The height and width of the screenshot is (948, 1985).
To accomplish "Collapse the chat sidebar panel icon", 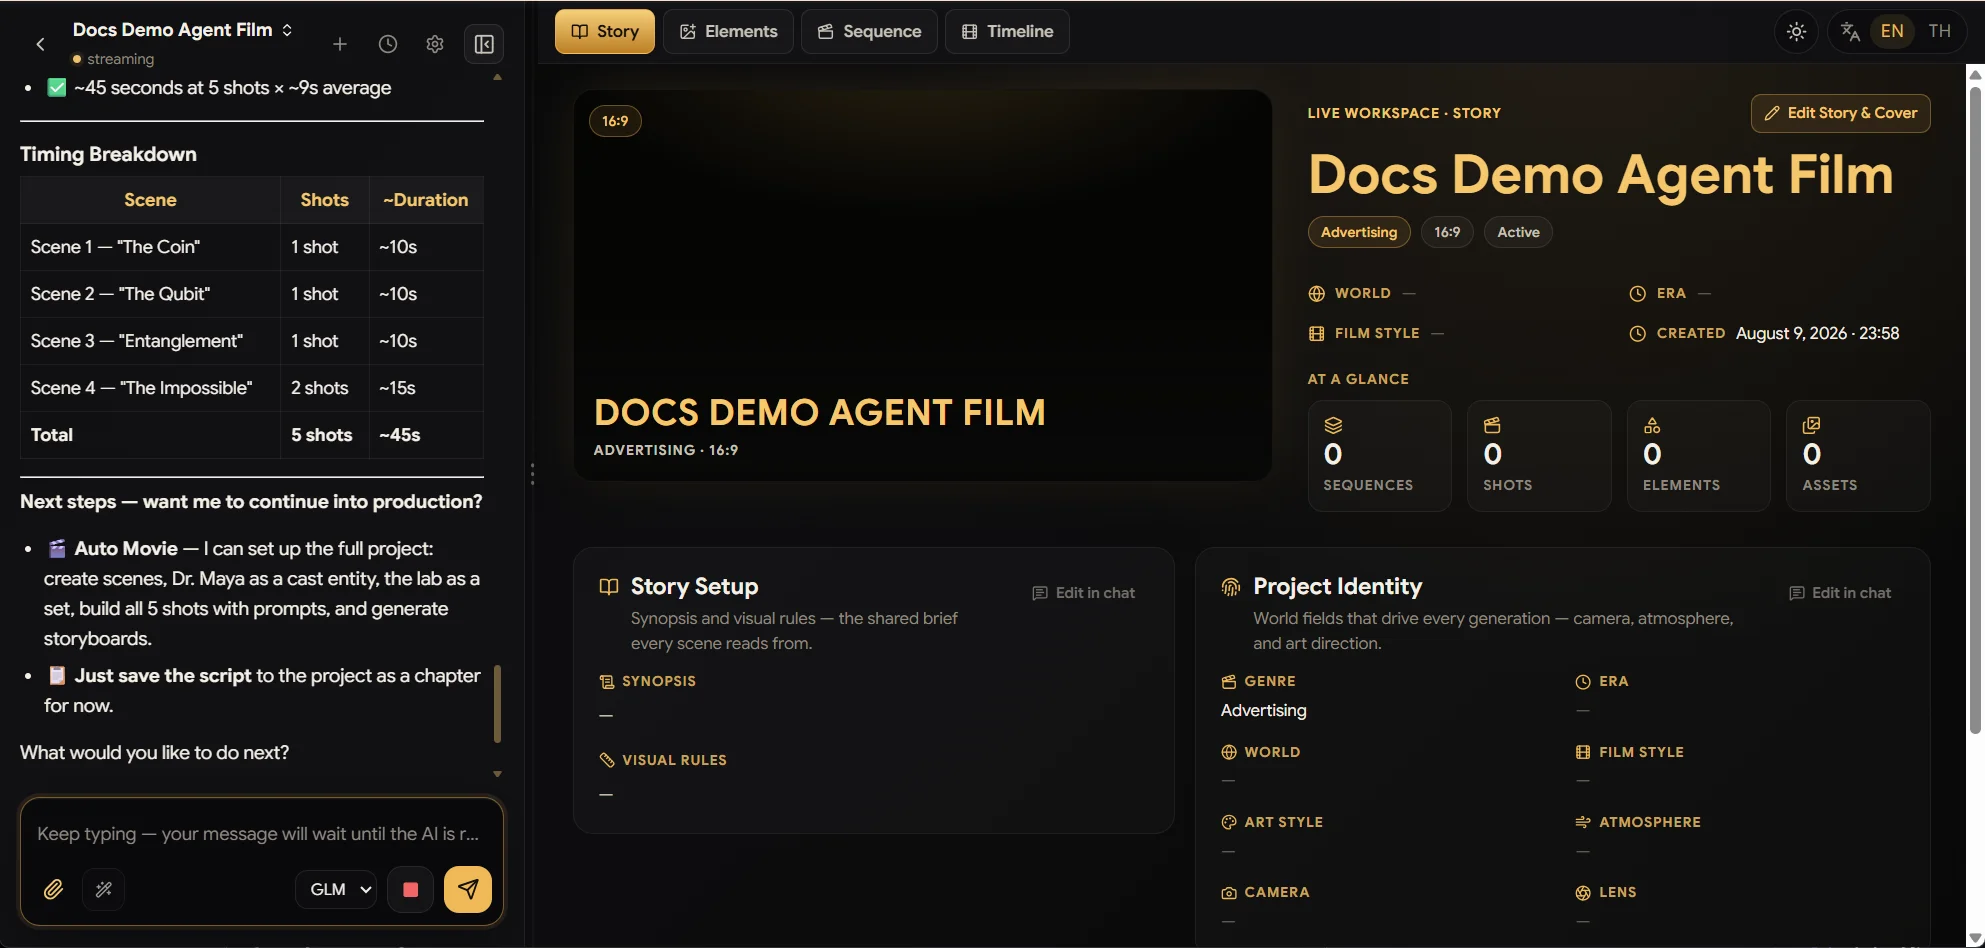I will 484,44.
